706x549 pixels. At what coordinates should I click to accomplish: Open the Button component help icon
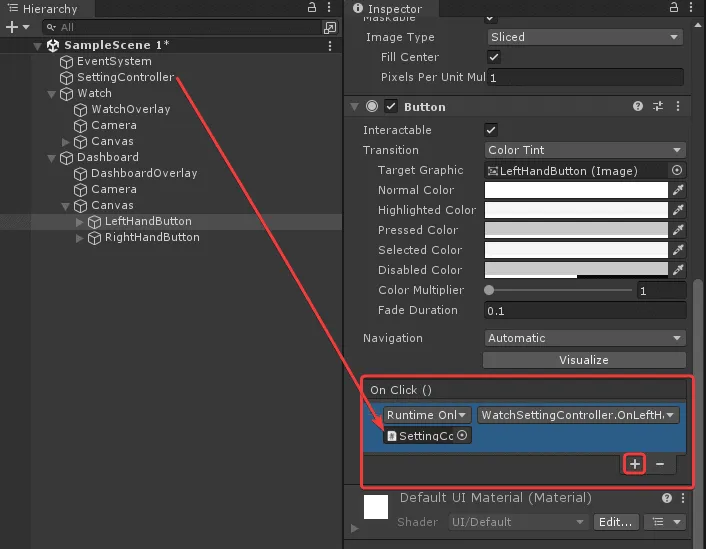pos(638,106)
